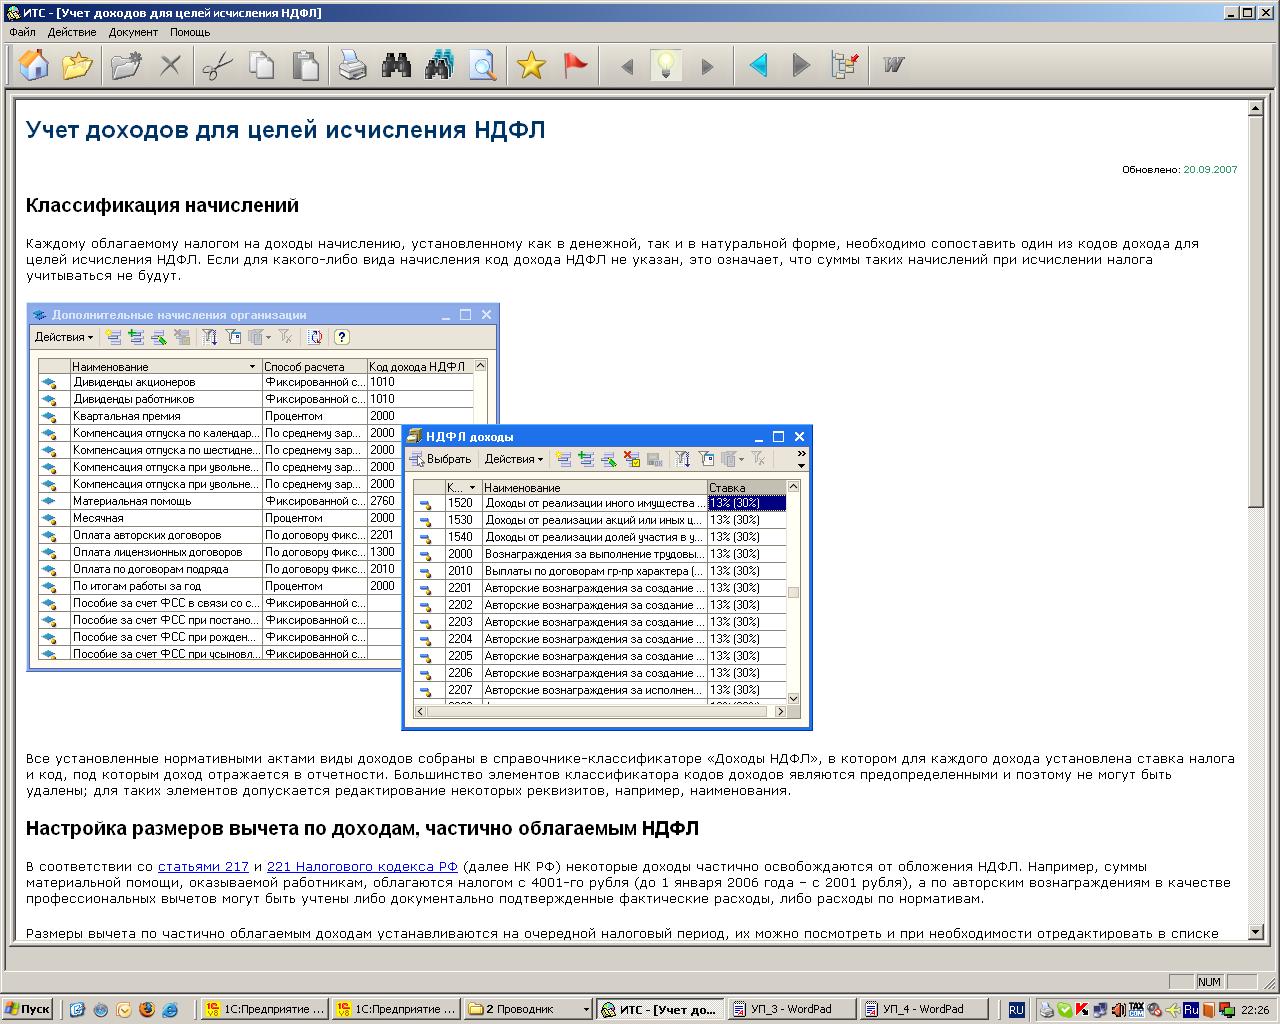Open the Действие menu
Screen dimensions: 1280x1024
(x=72, y=32)
